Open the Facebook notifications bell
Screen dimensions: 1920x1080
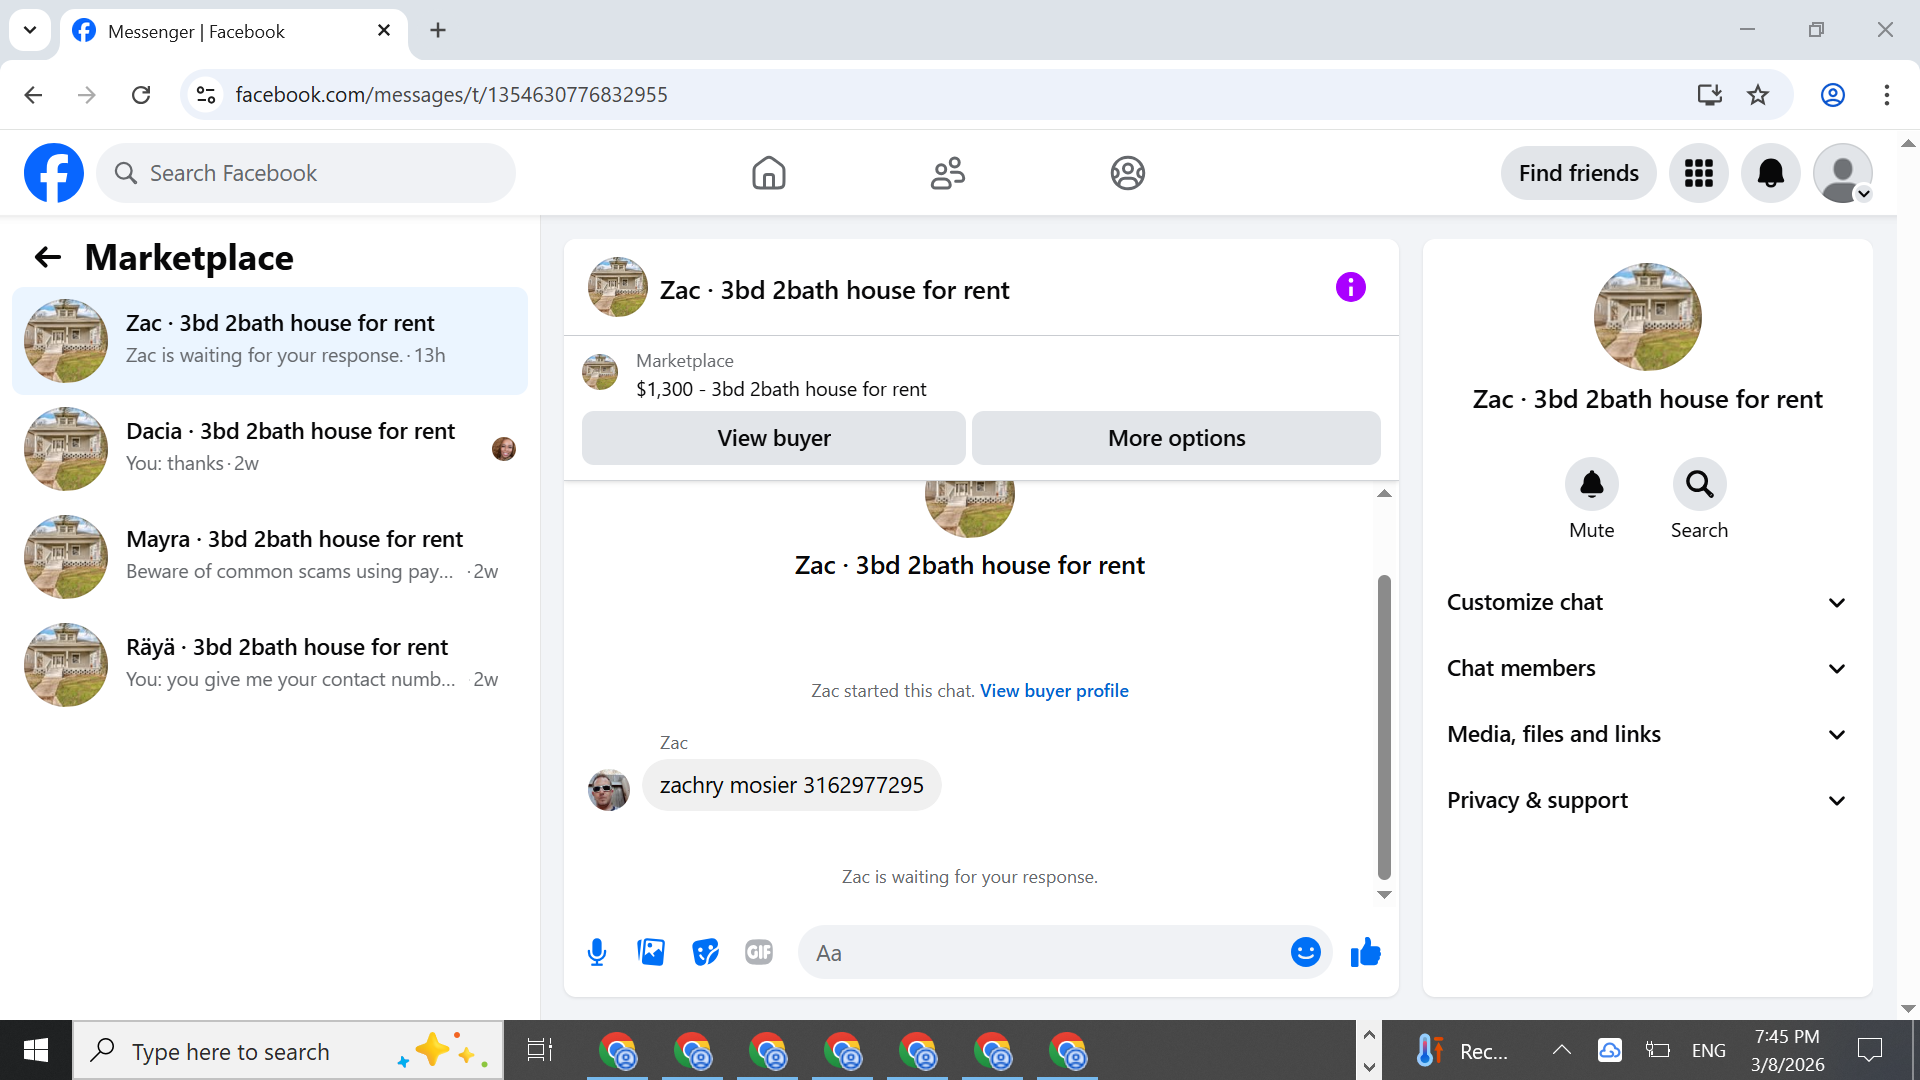pyautogui.click(x=1770, y=173)
